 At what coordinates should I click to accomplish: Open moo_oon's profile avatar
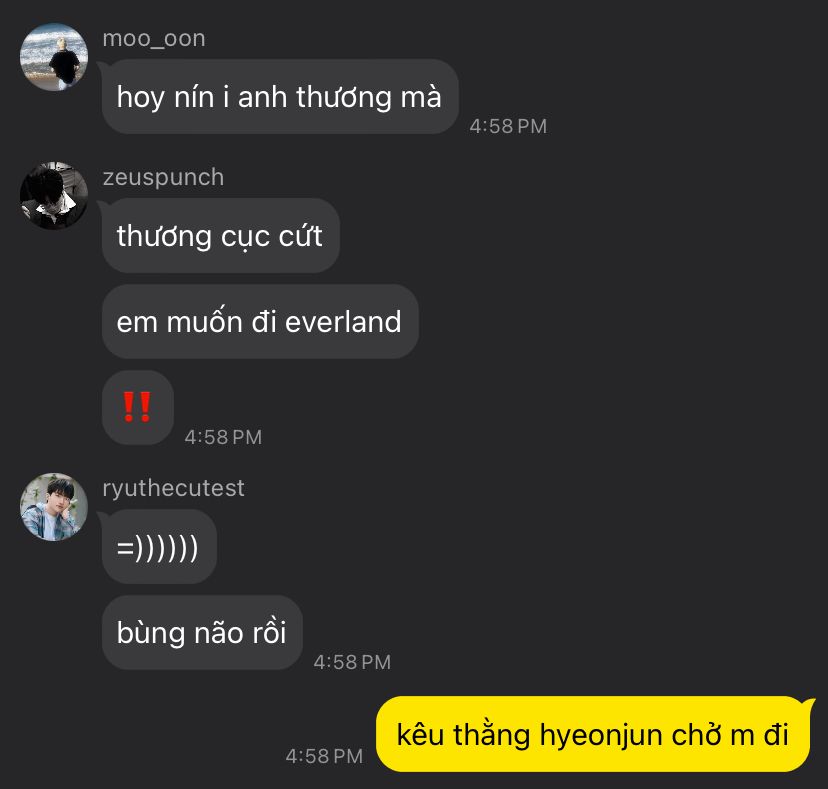54,57
